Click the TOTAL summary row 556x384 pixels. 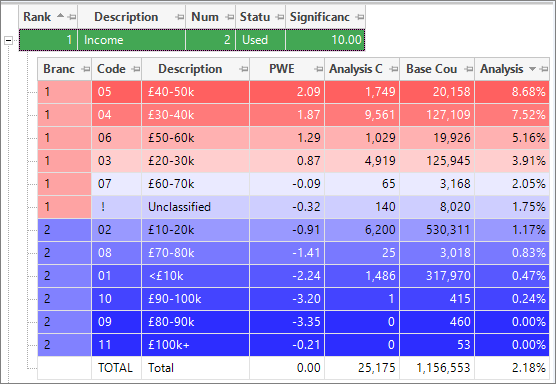click(294, 368)
